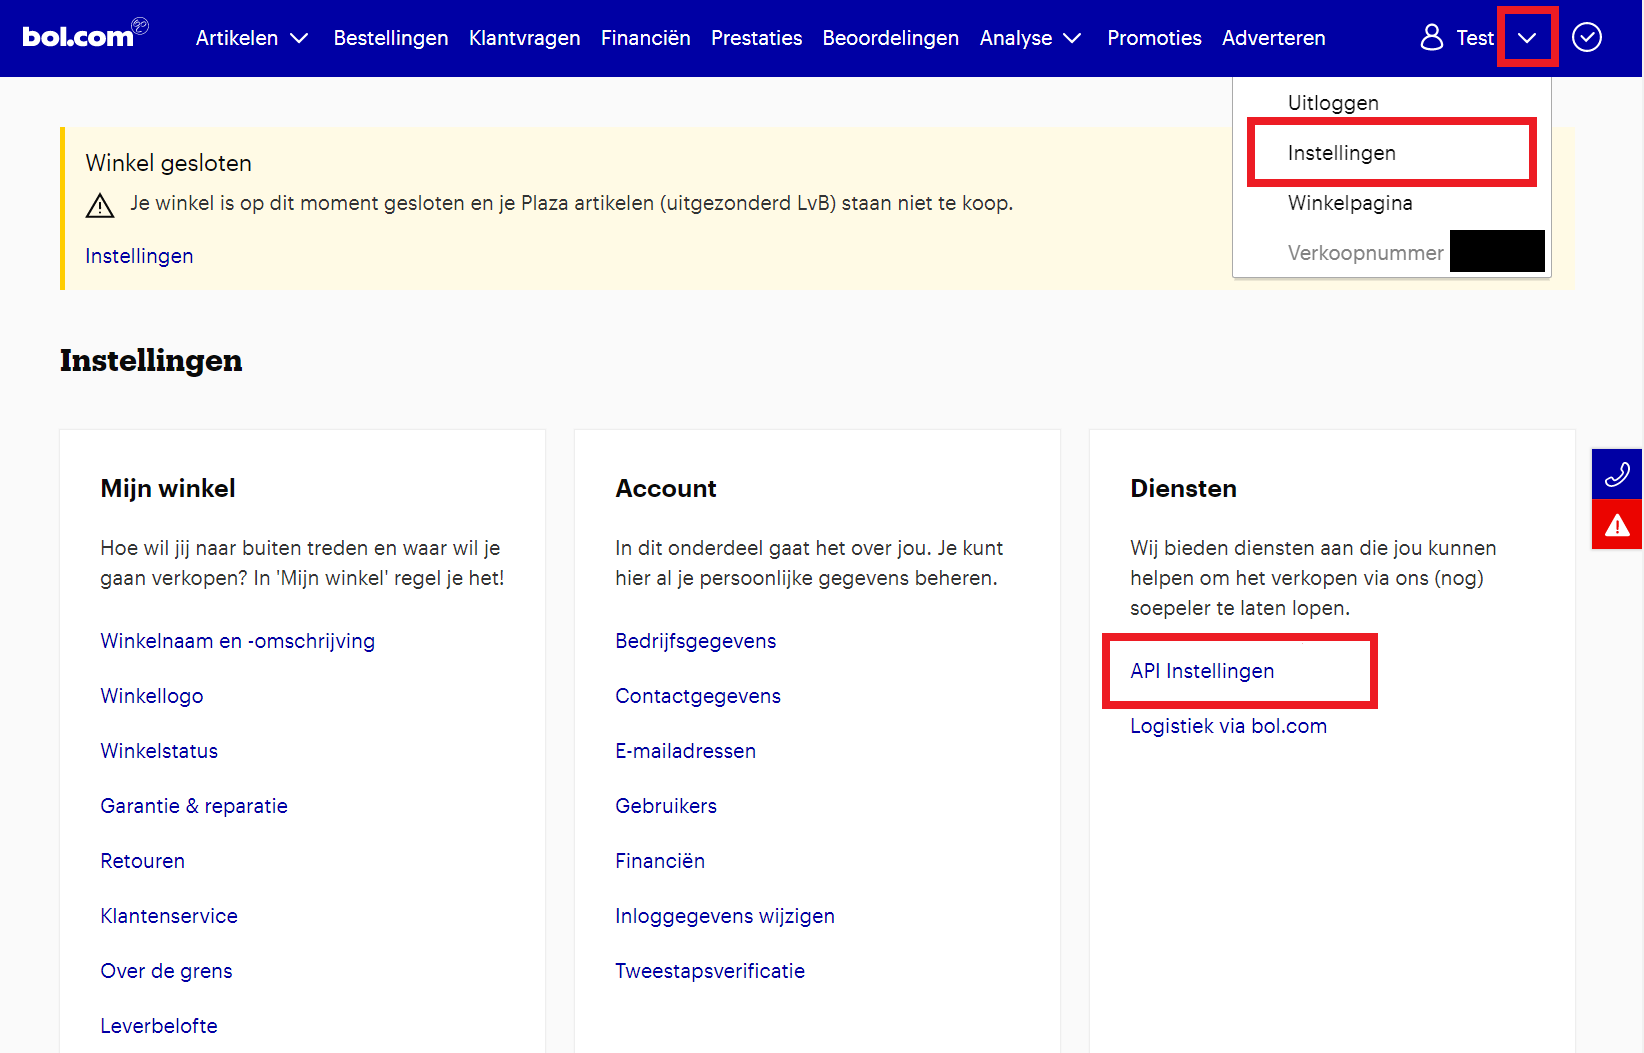Open Bedrijfsgegevens under Account

[x=696, y=641]
